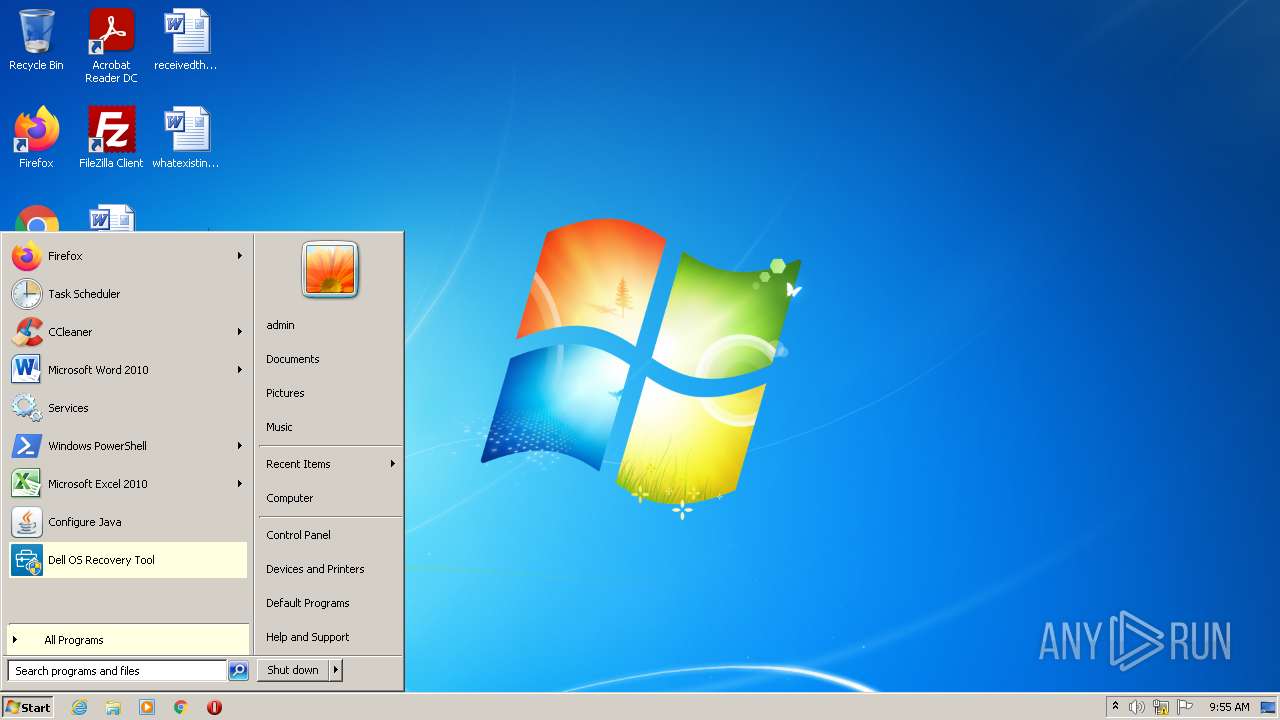Viewport: 1280px width, 720px height.
Task: Open FileZilla Client desktop shortcut
Action: [111, 138]
